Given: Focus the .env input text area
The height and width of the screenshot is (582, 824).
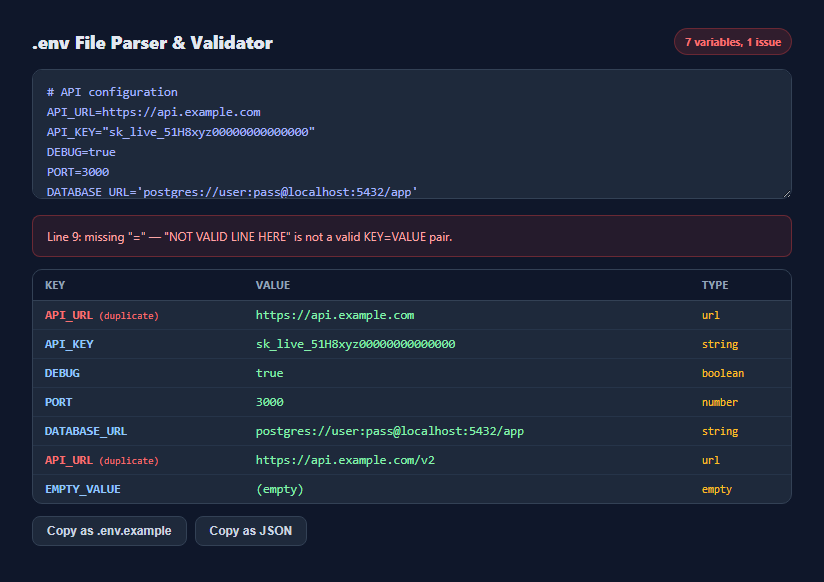Looking at the screenshot, I should click(412, 134).
